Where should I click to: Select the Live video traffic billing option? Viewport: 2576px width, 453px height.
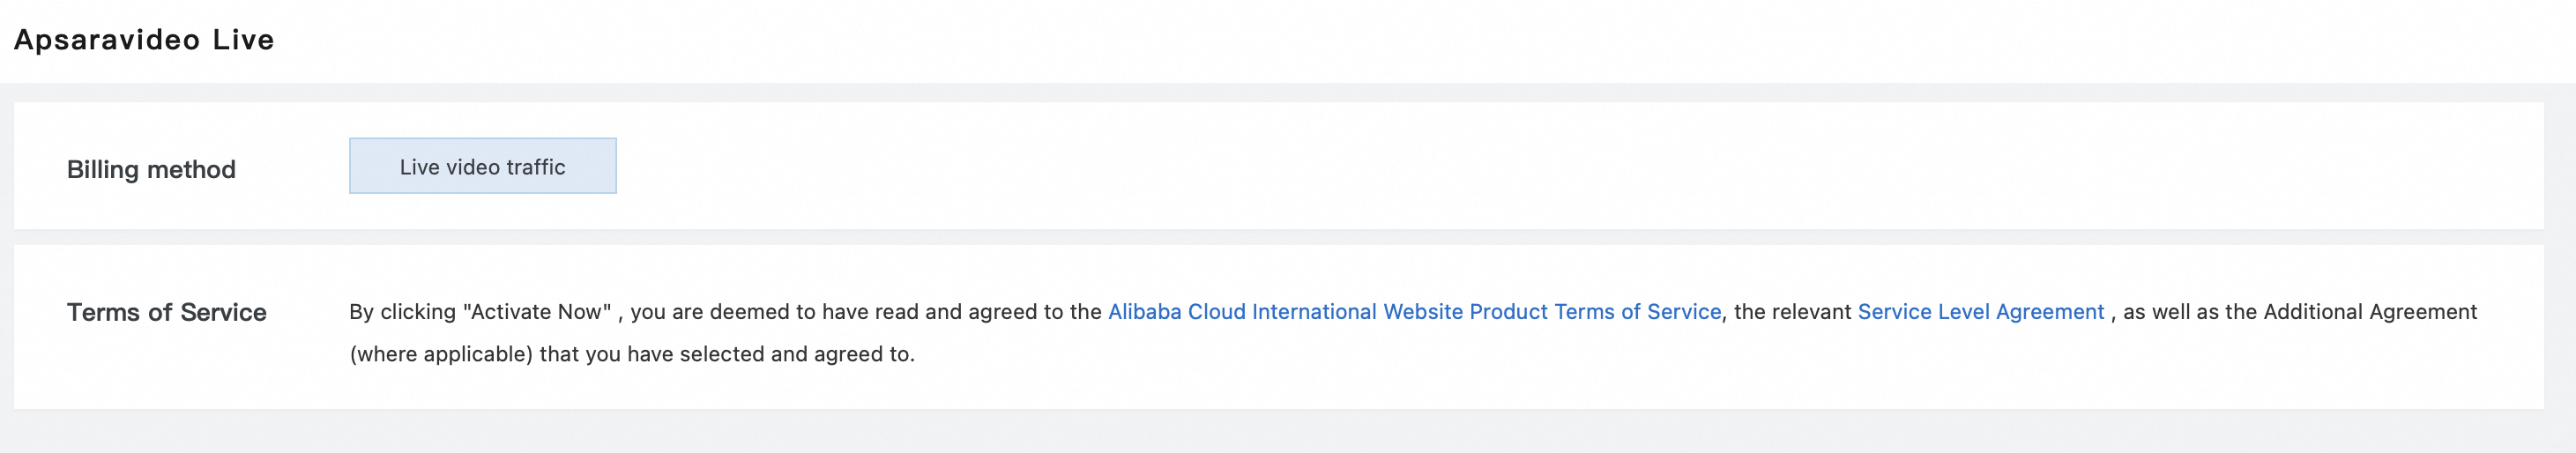(x=482, y=166)
